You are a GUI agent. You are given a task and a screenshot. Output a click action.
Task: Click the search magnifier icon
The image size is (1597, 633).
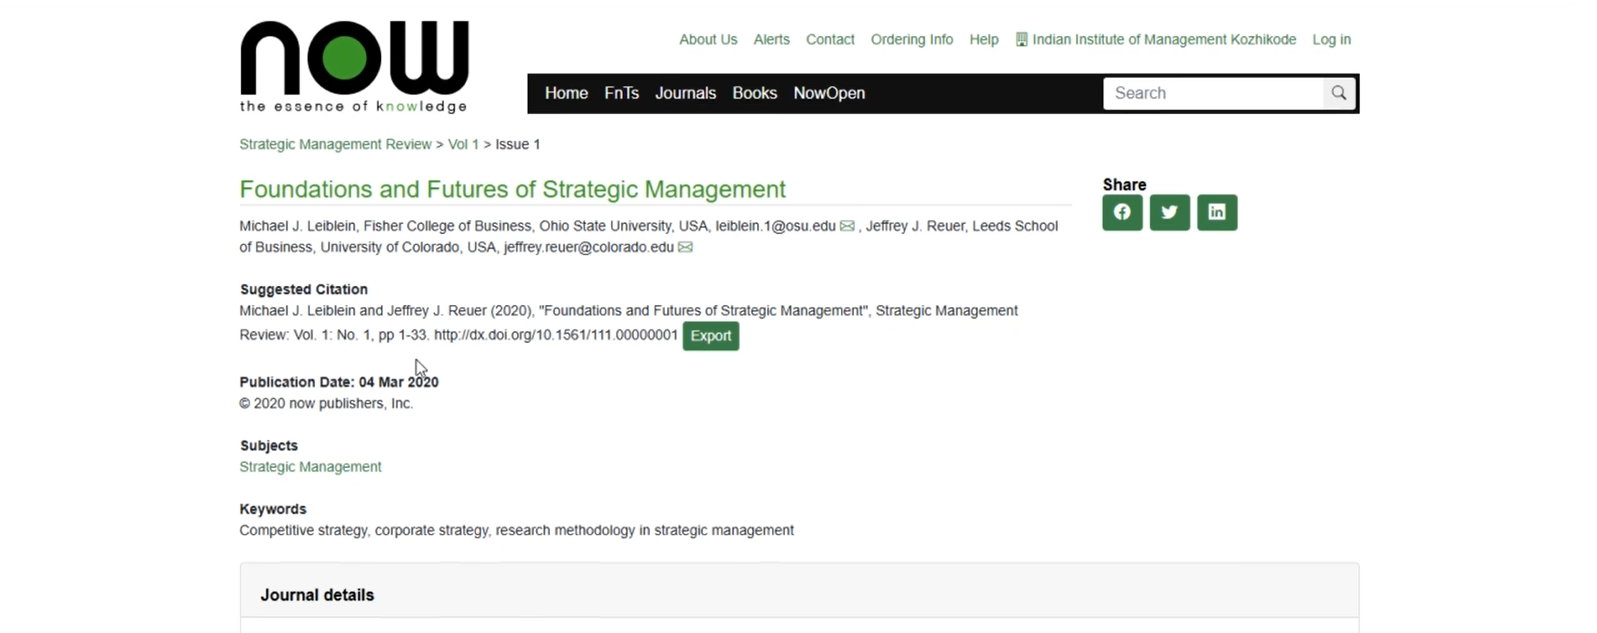pyautogui.click(x=1338, y=93)
